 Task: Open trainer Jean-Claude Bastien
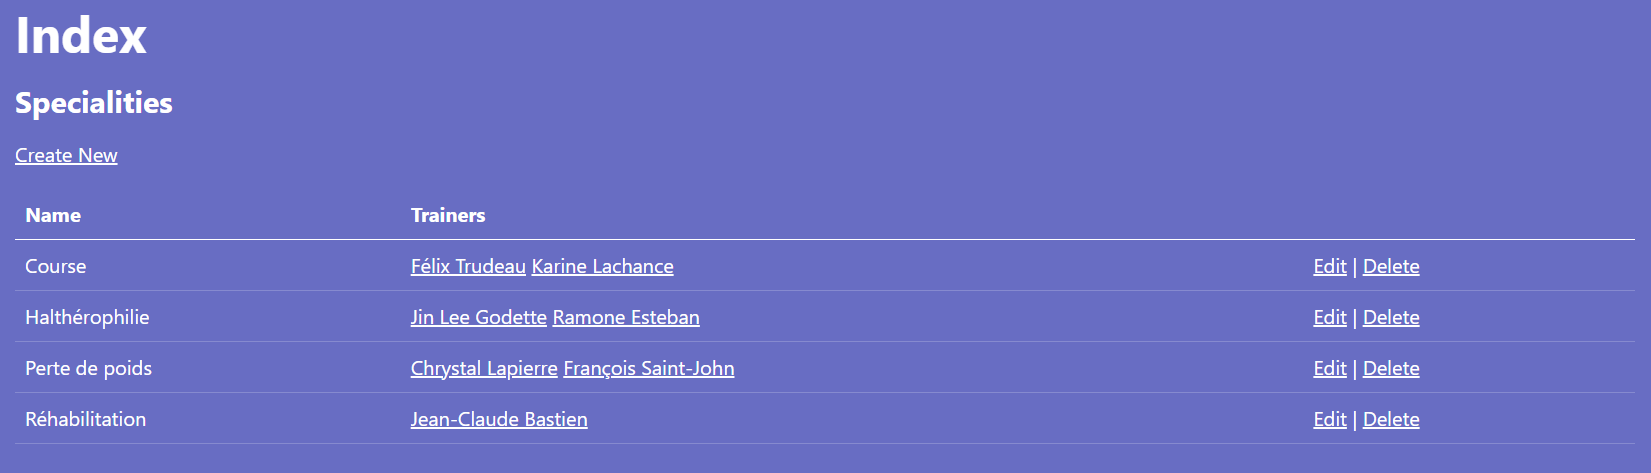coord(499,419)
